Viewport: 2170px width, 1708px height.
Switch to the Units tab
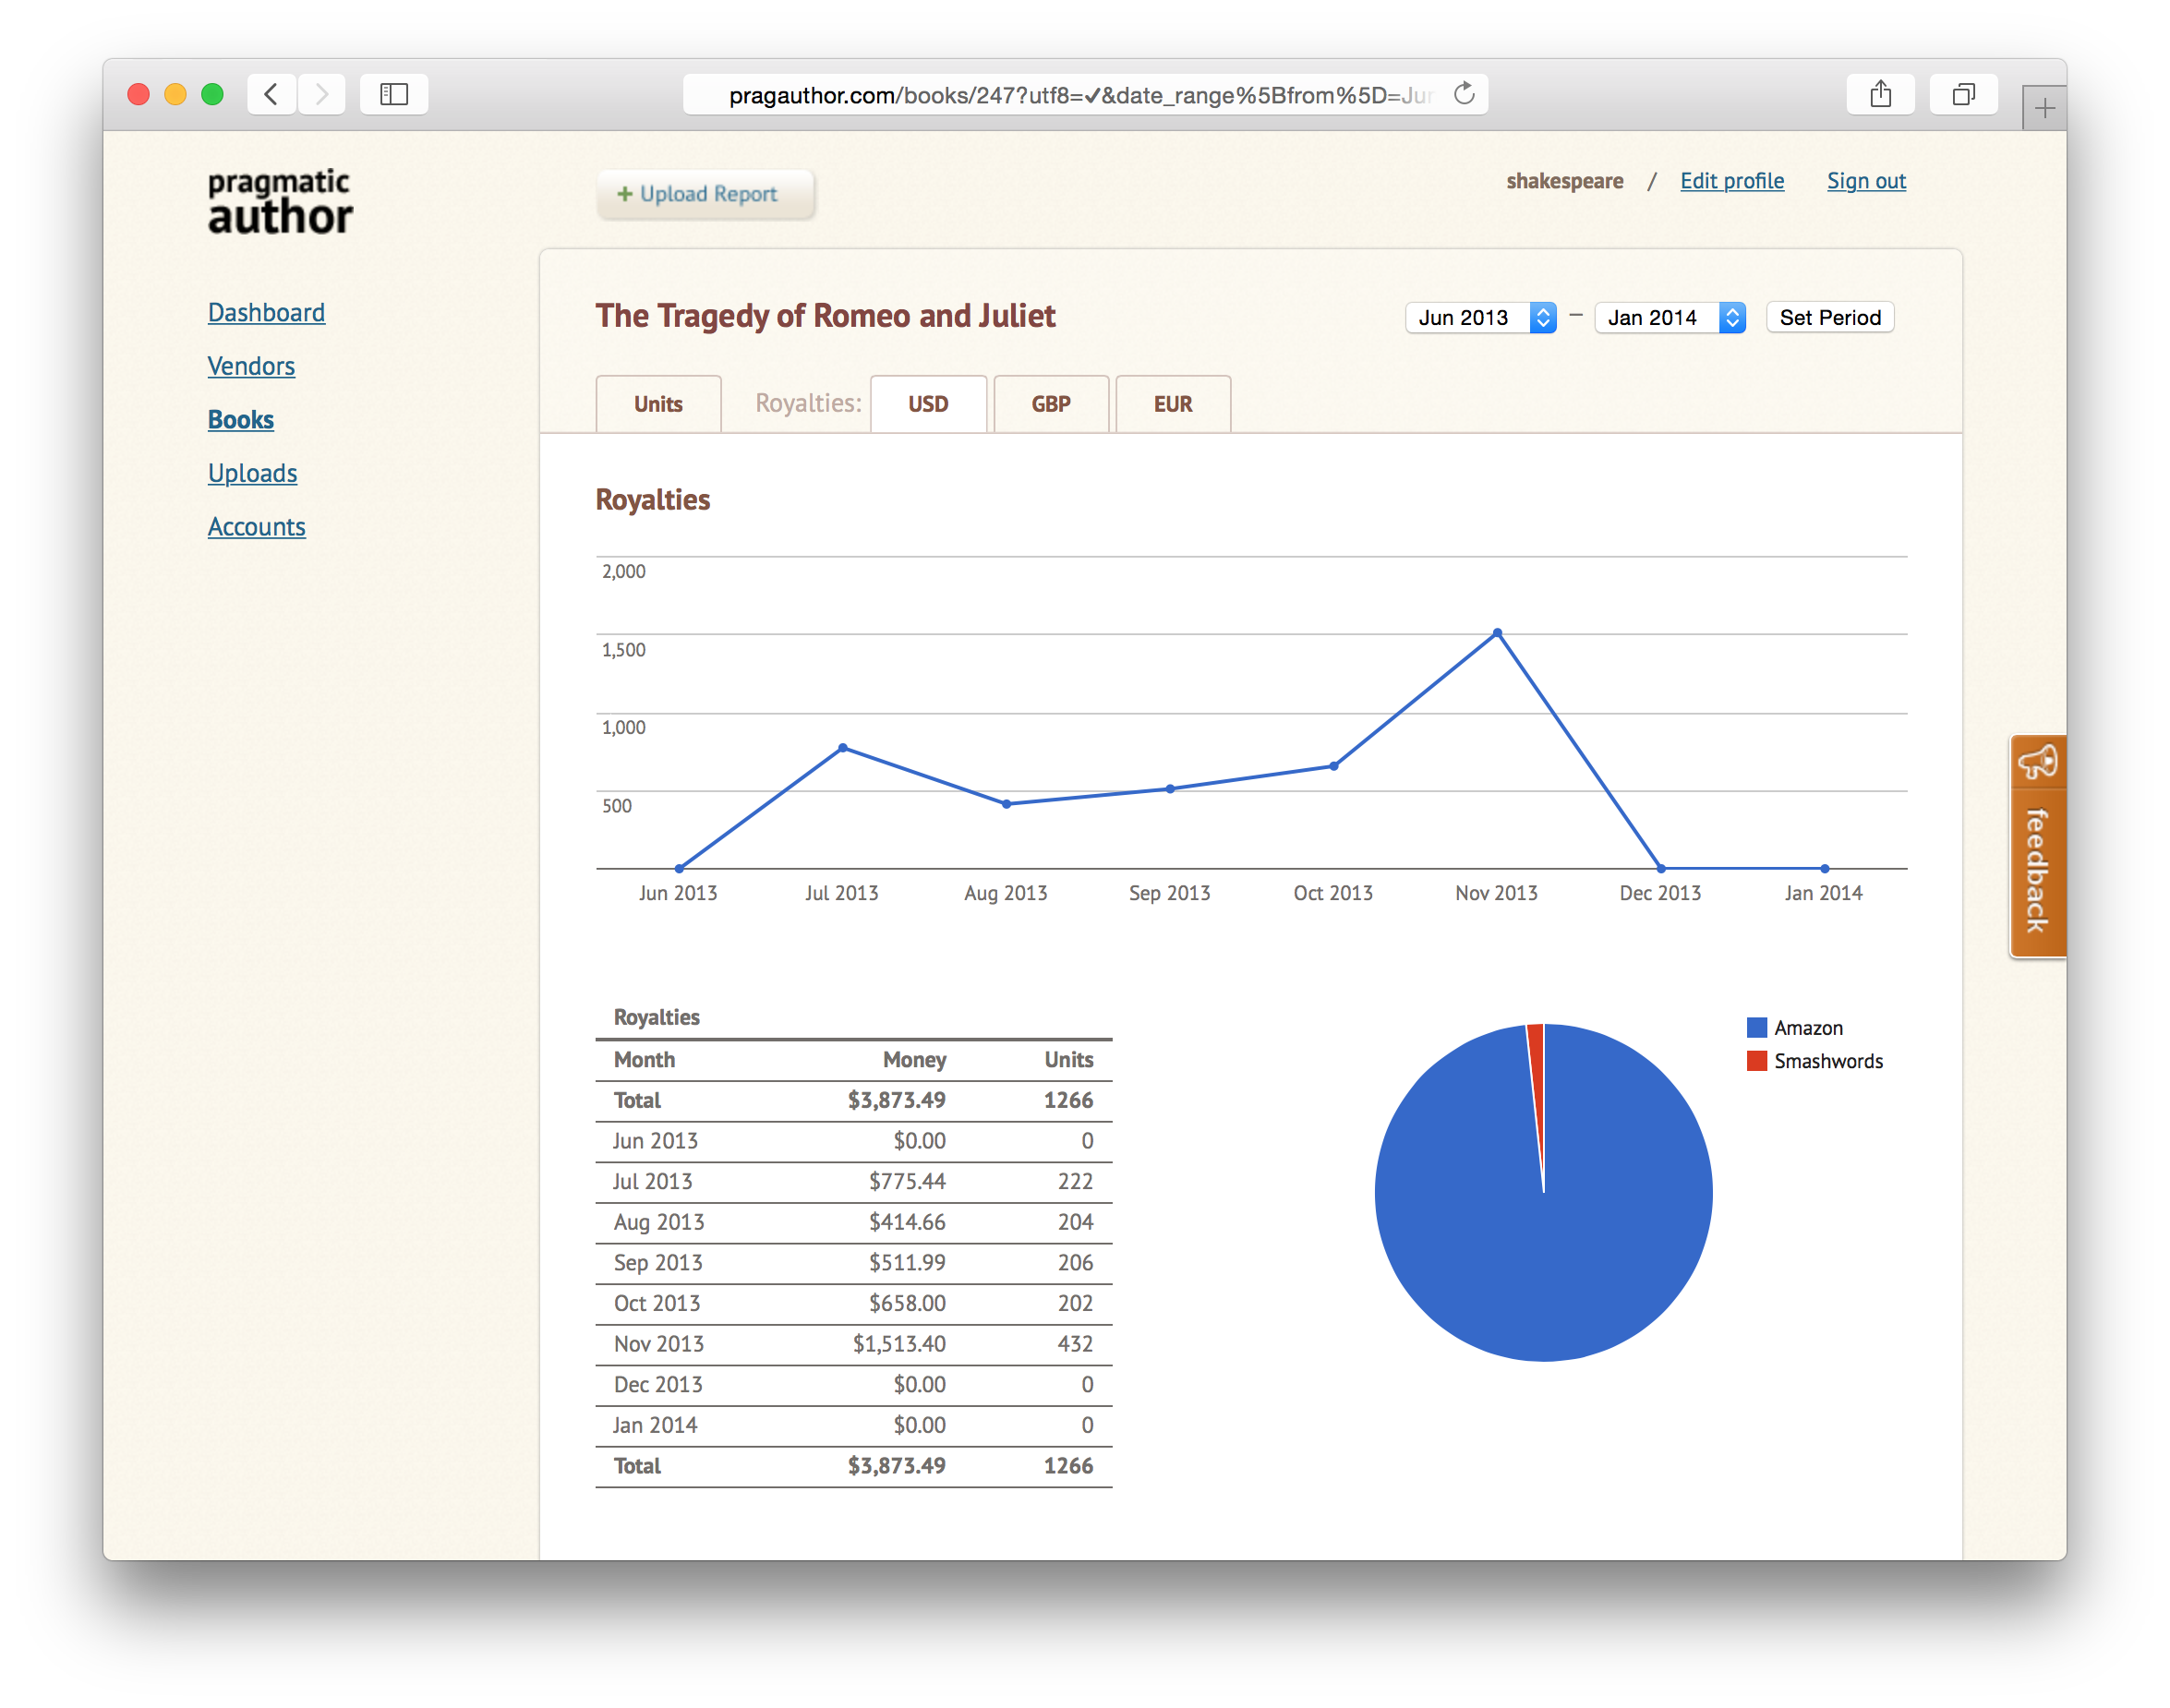click(658, 404)
